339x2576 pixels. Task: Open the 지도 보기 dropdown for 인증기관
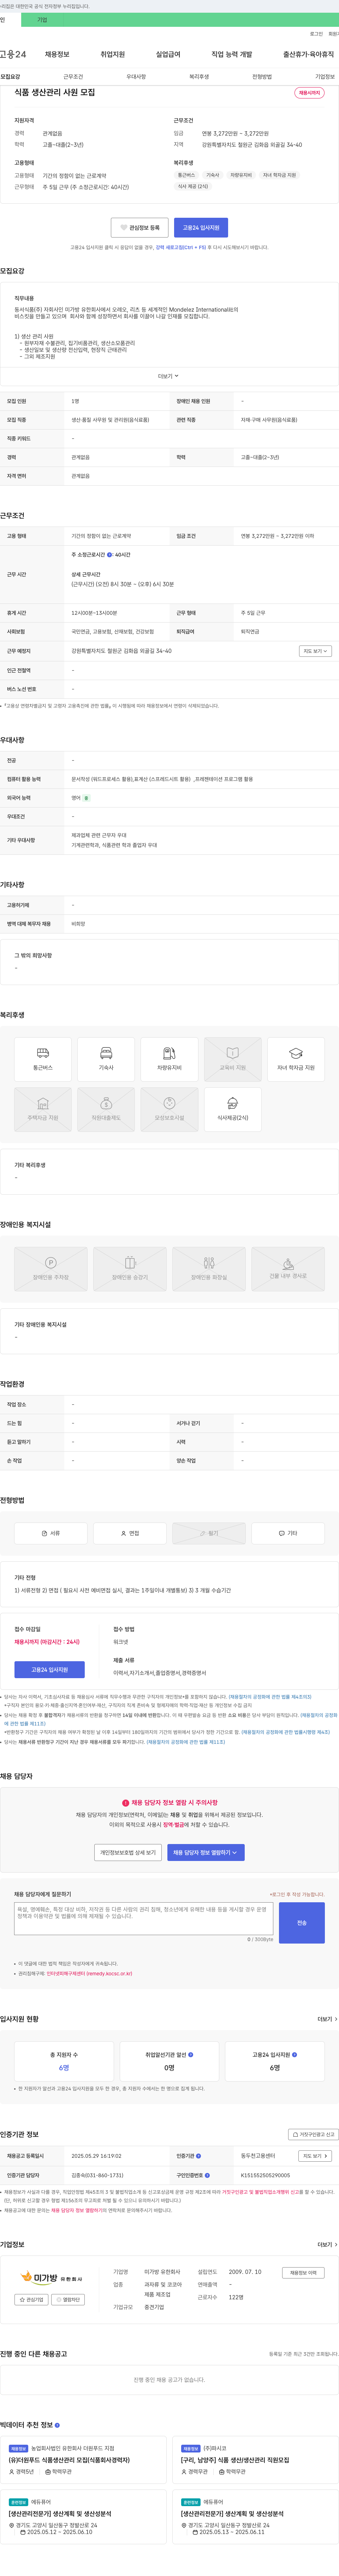(315, 2156)
